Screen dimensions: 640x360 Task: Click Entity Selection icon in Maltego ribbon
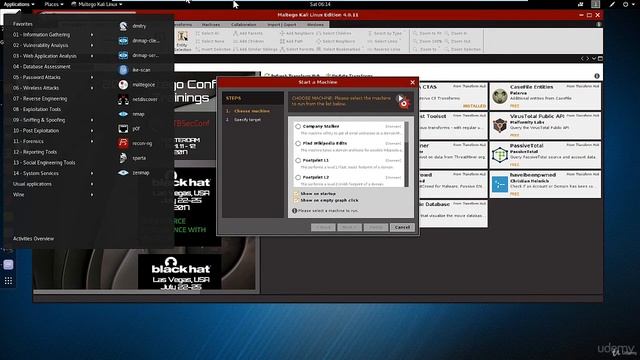point(182,41)
